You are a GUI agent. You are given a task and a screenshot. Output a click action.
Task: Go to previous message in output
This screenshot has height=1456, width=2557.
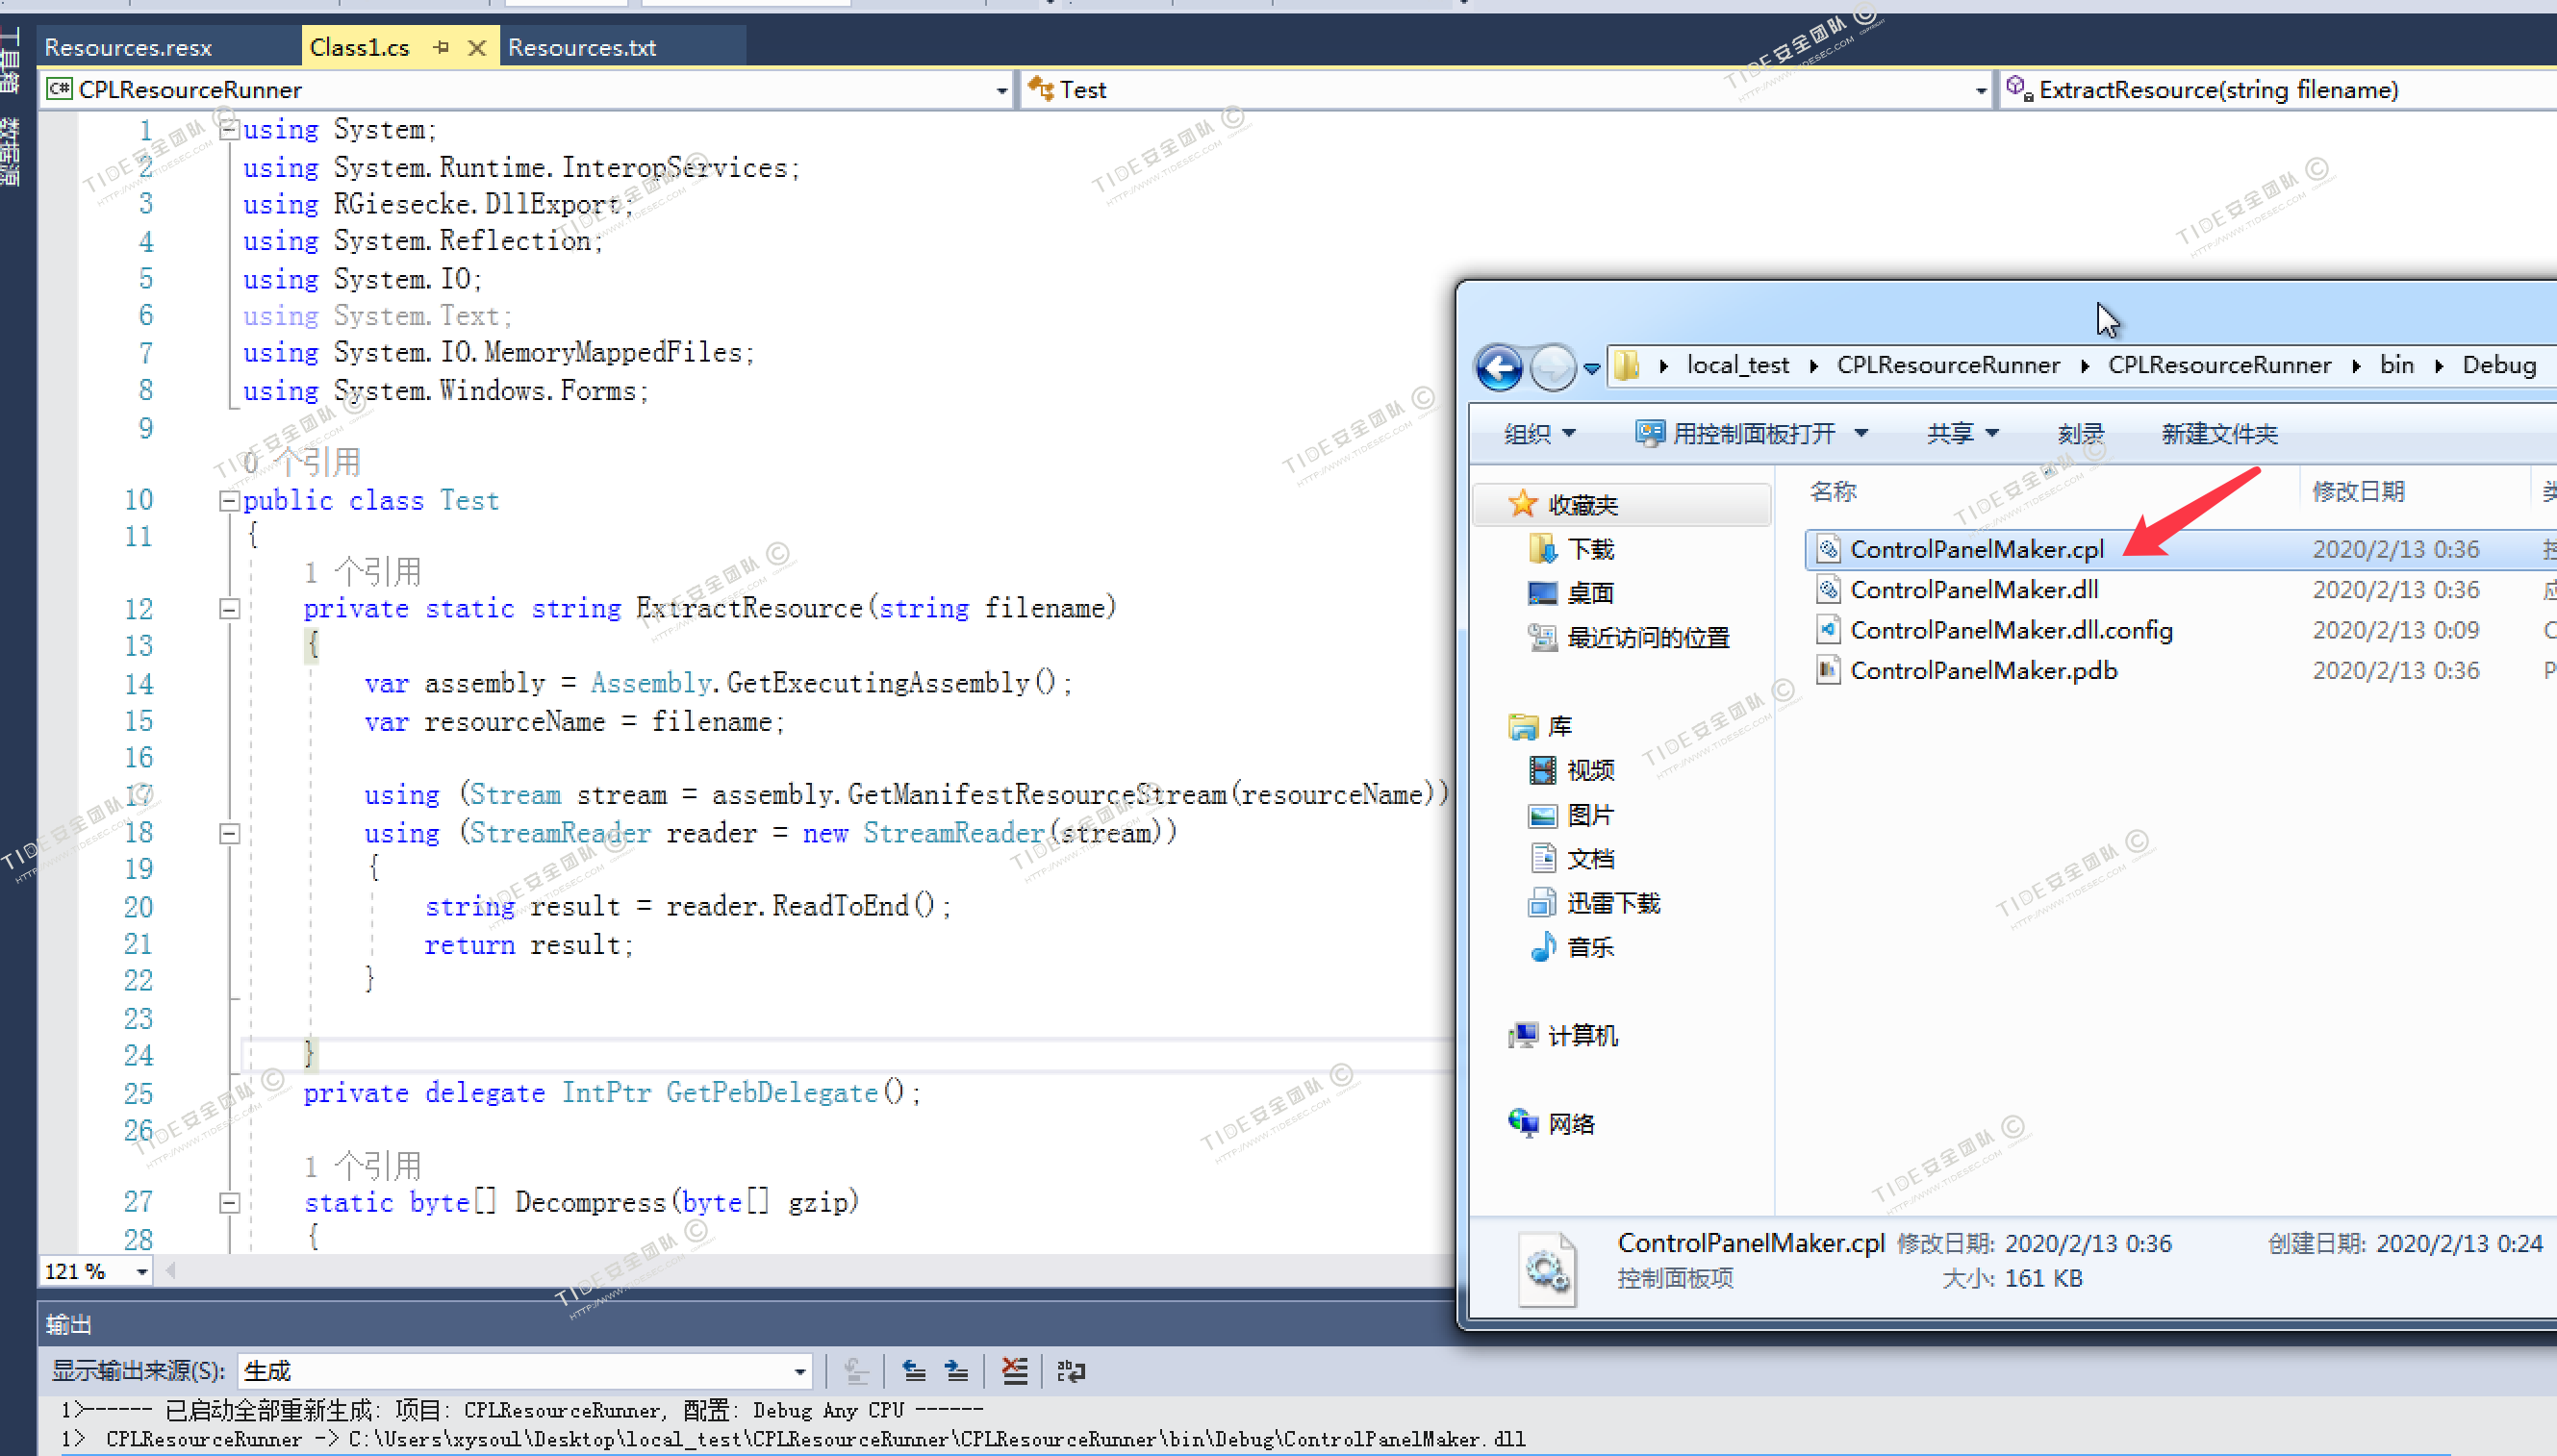913,1370
